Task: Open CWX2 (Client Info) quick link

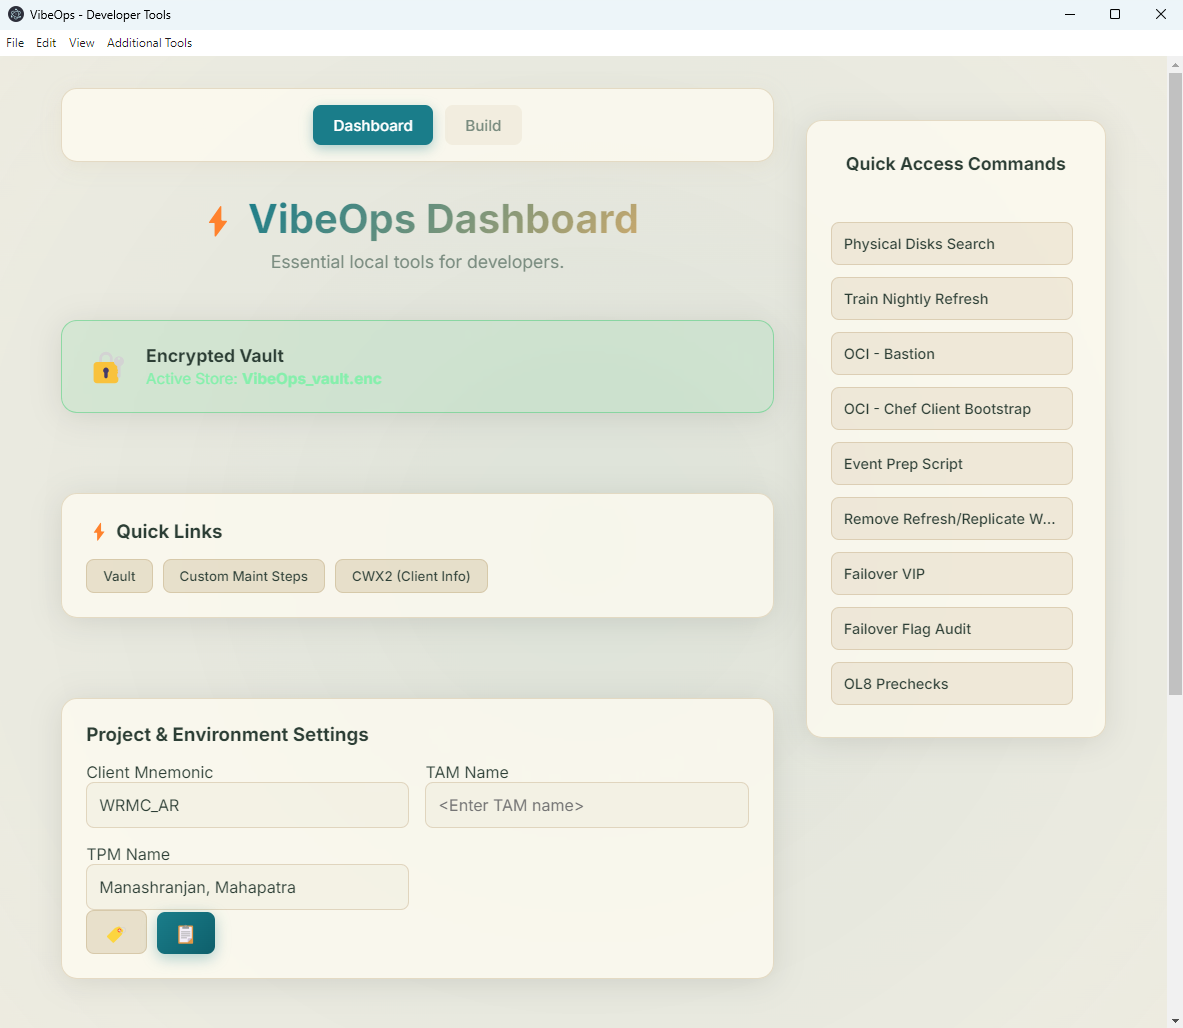Action: 411,576
